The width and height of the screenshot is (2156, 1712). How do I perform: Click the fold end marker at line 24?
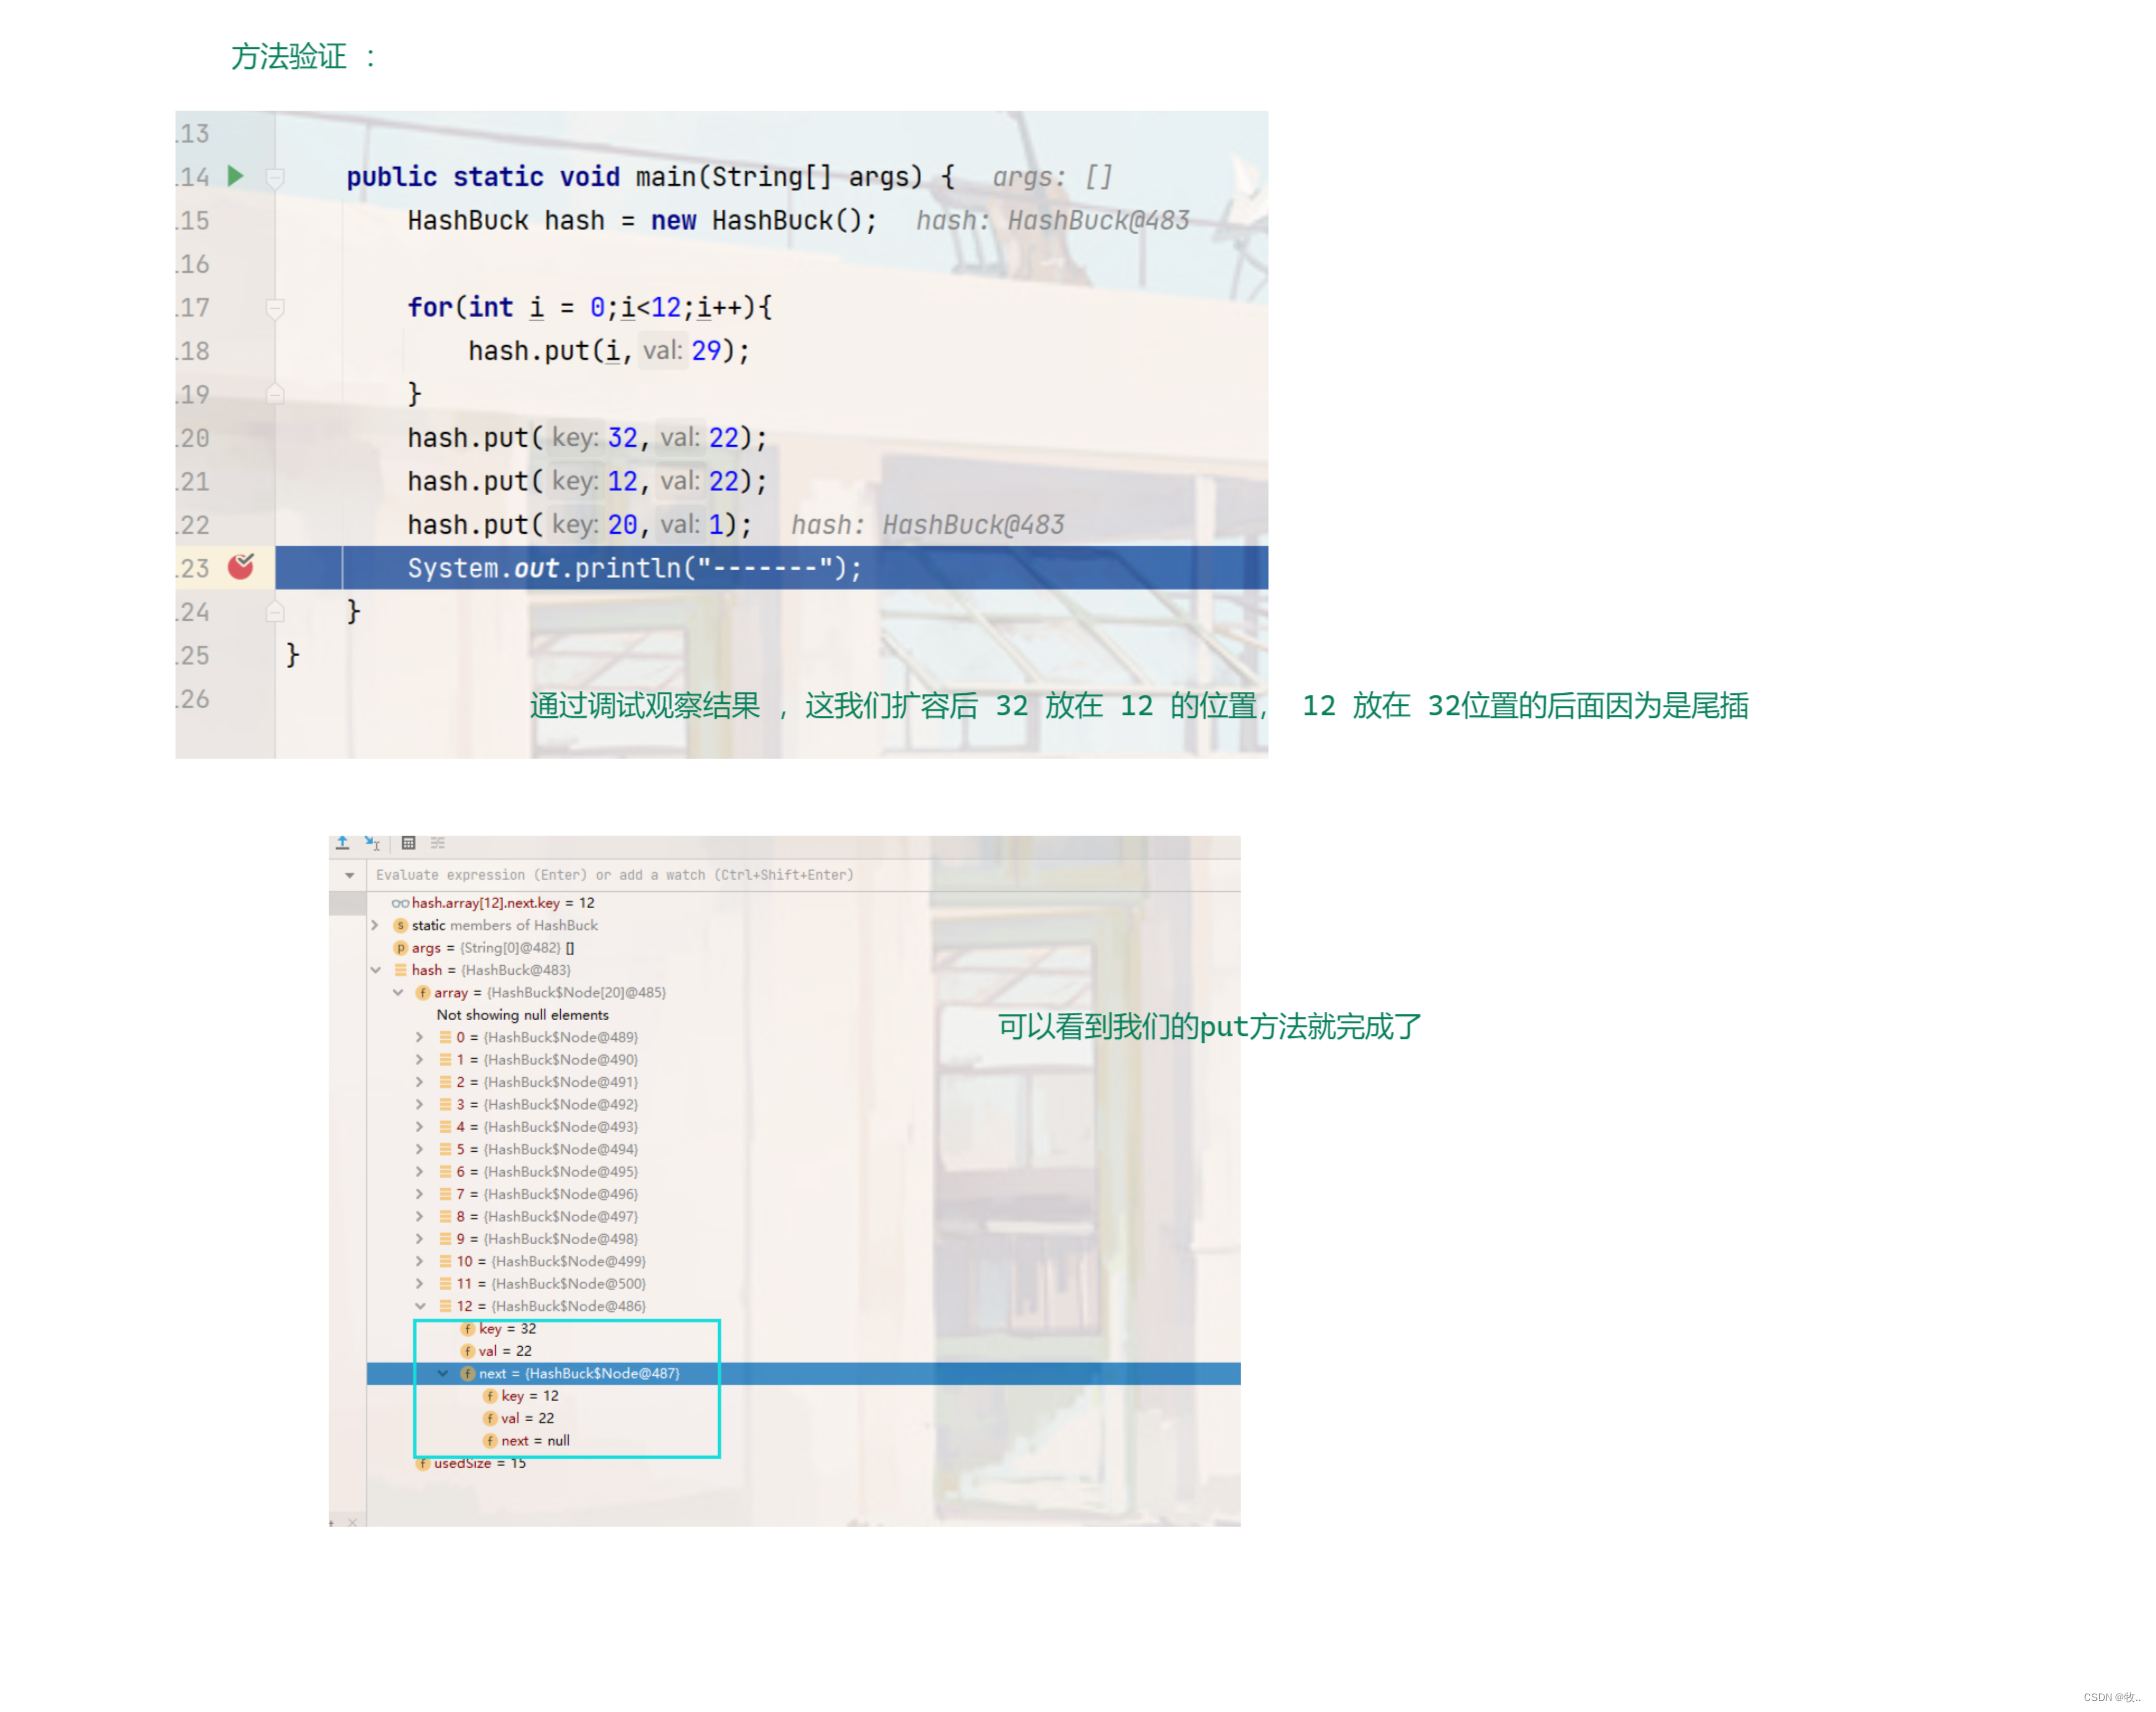275,611
